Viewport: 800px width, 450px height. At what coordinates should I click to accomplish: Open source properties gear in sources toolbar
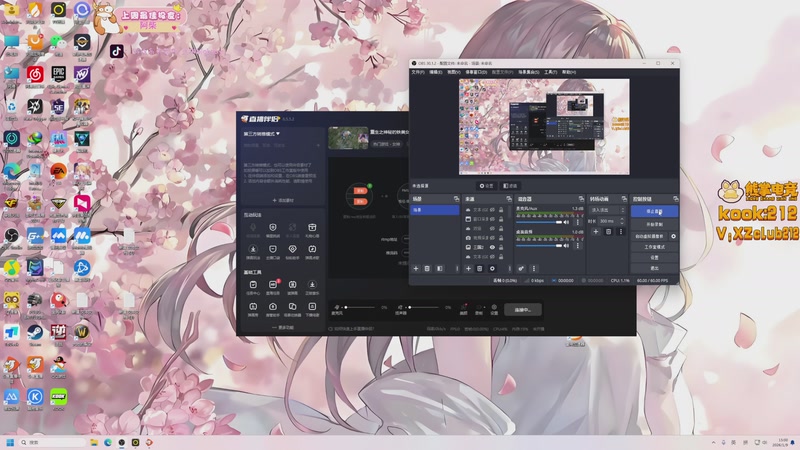[492, 268]
